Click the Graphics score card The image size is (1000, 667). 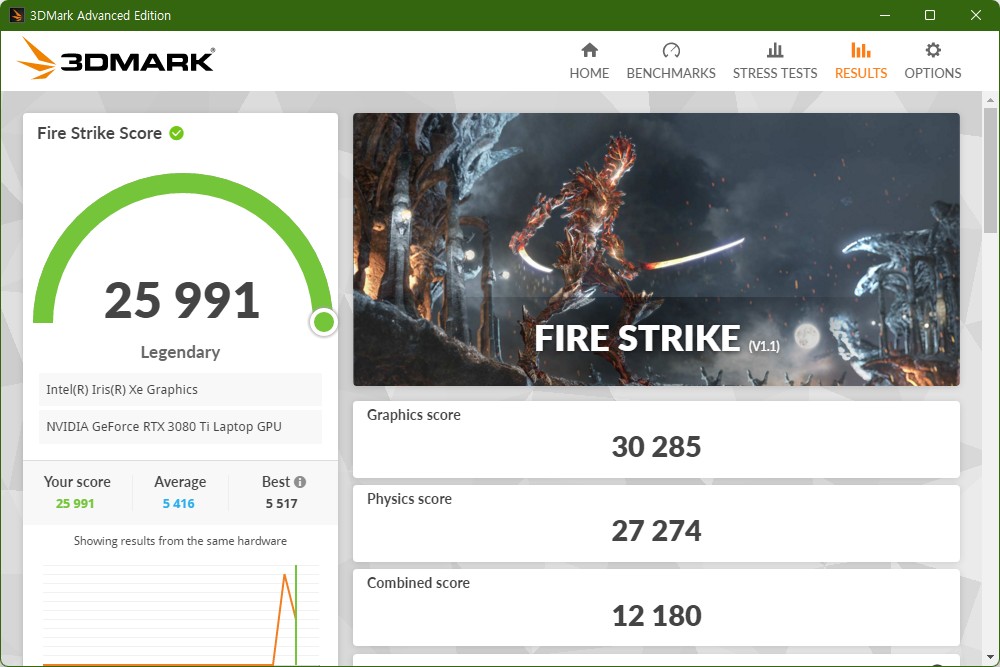pyautogui.click(x=656, y=439)
